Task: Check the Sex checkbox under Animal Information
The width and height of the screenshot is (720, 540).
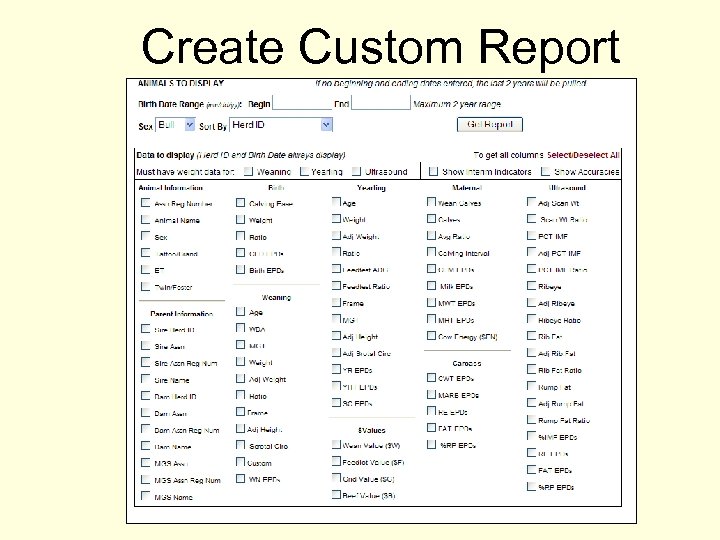Action: click(x=146, y=236)
